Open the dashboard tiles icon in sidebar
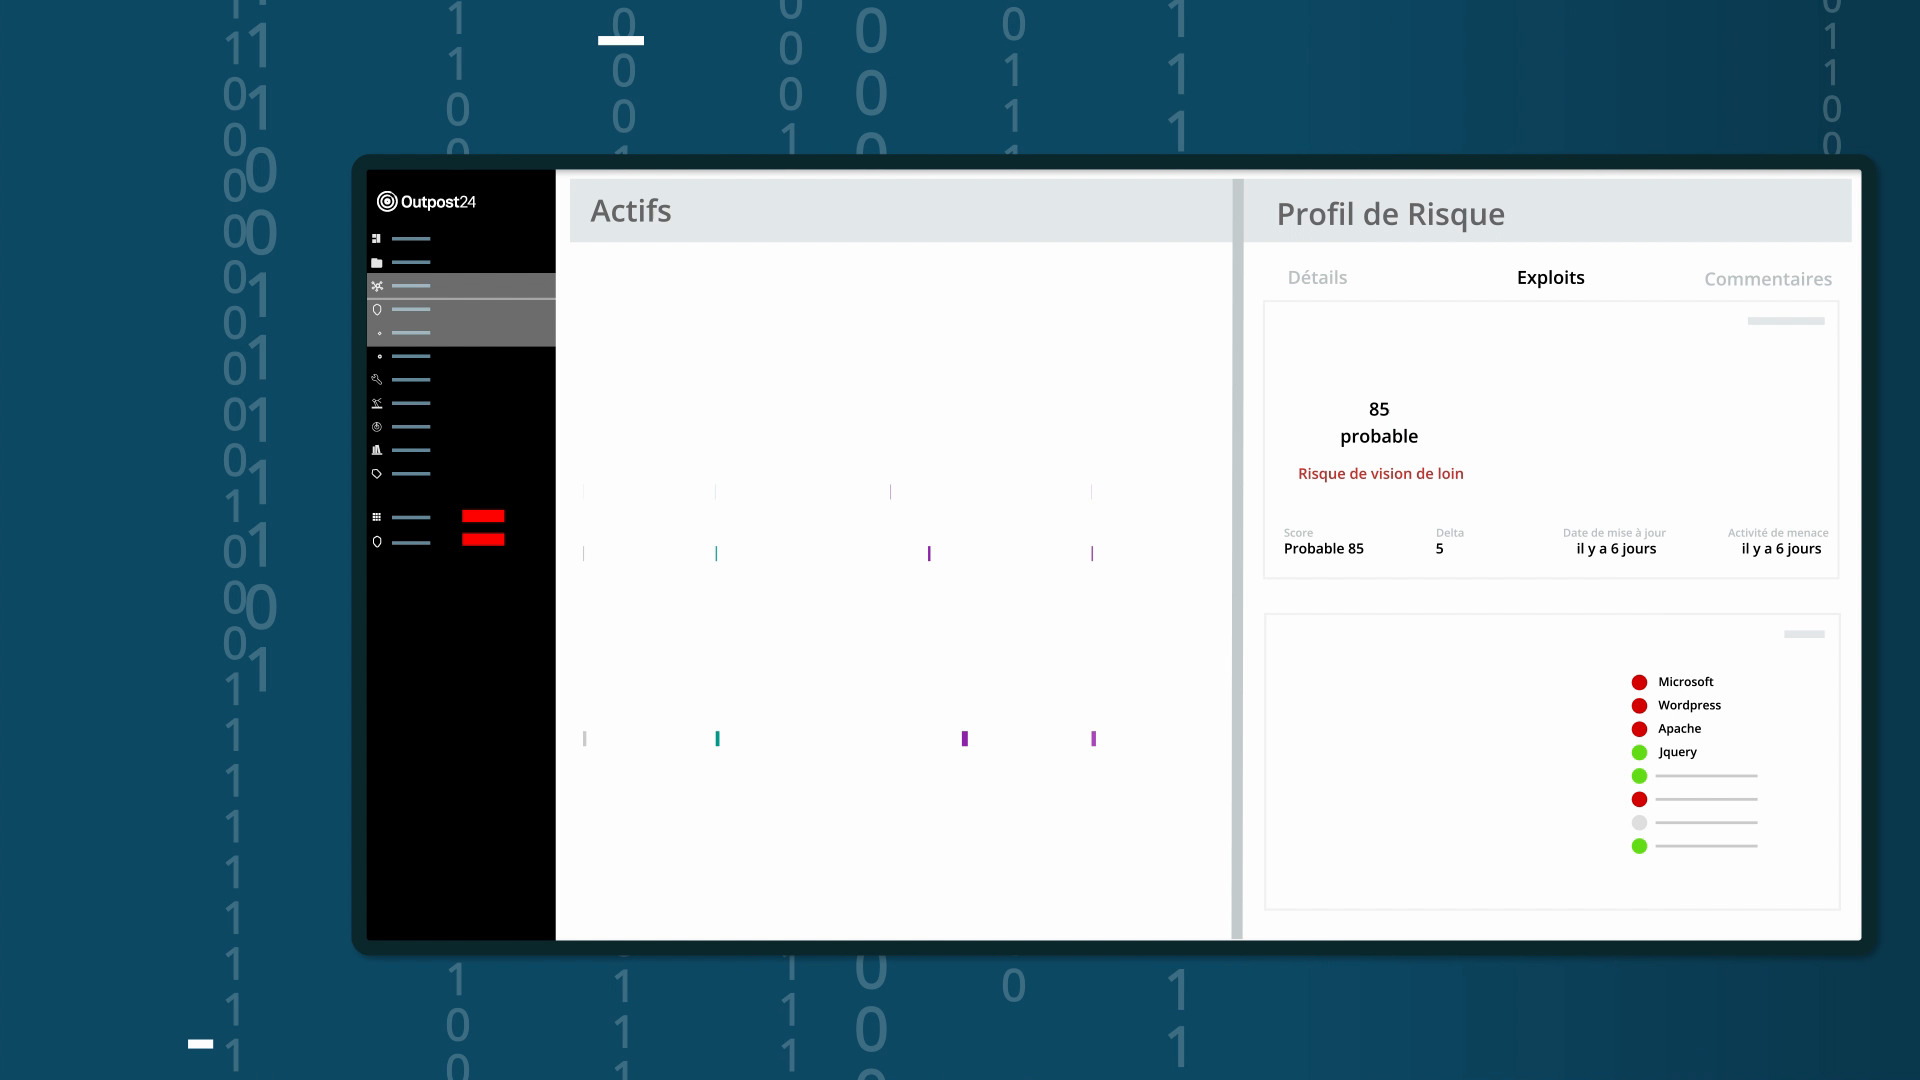The width and height of the screenshot is (1920, 1080). (x=377, y=239)
